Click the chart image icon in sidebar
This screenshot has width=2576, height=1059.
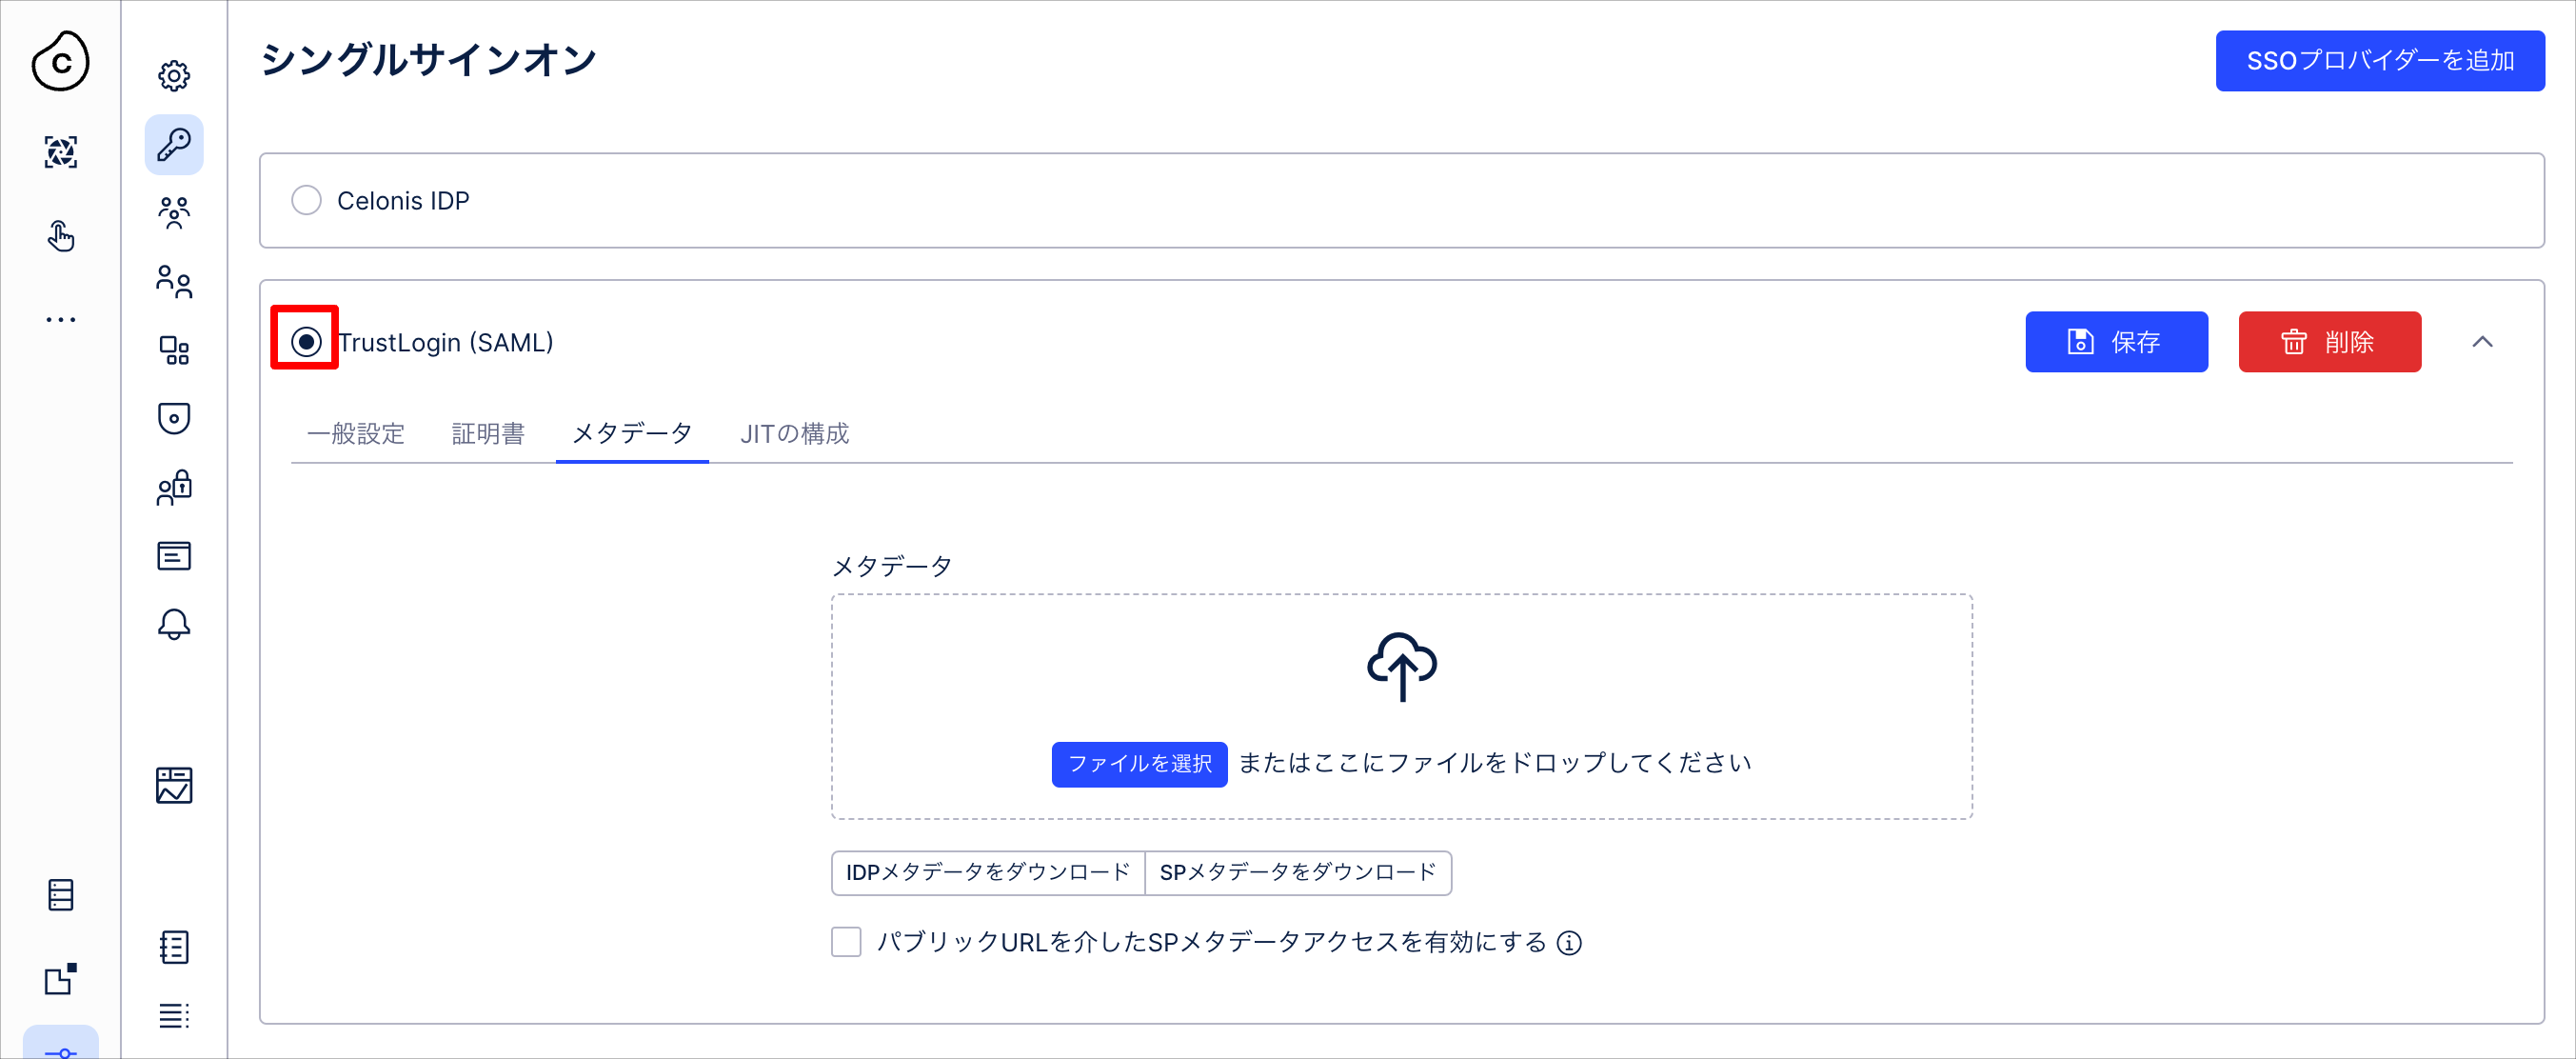174,786
